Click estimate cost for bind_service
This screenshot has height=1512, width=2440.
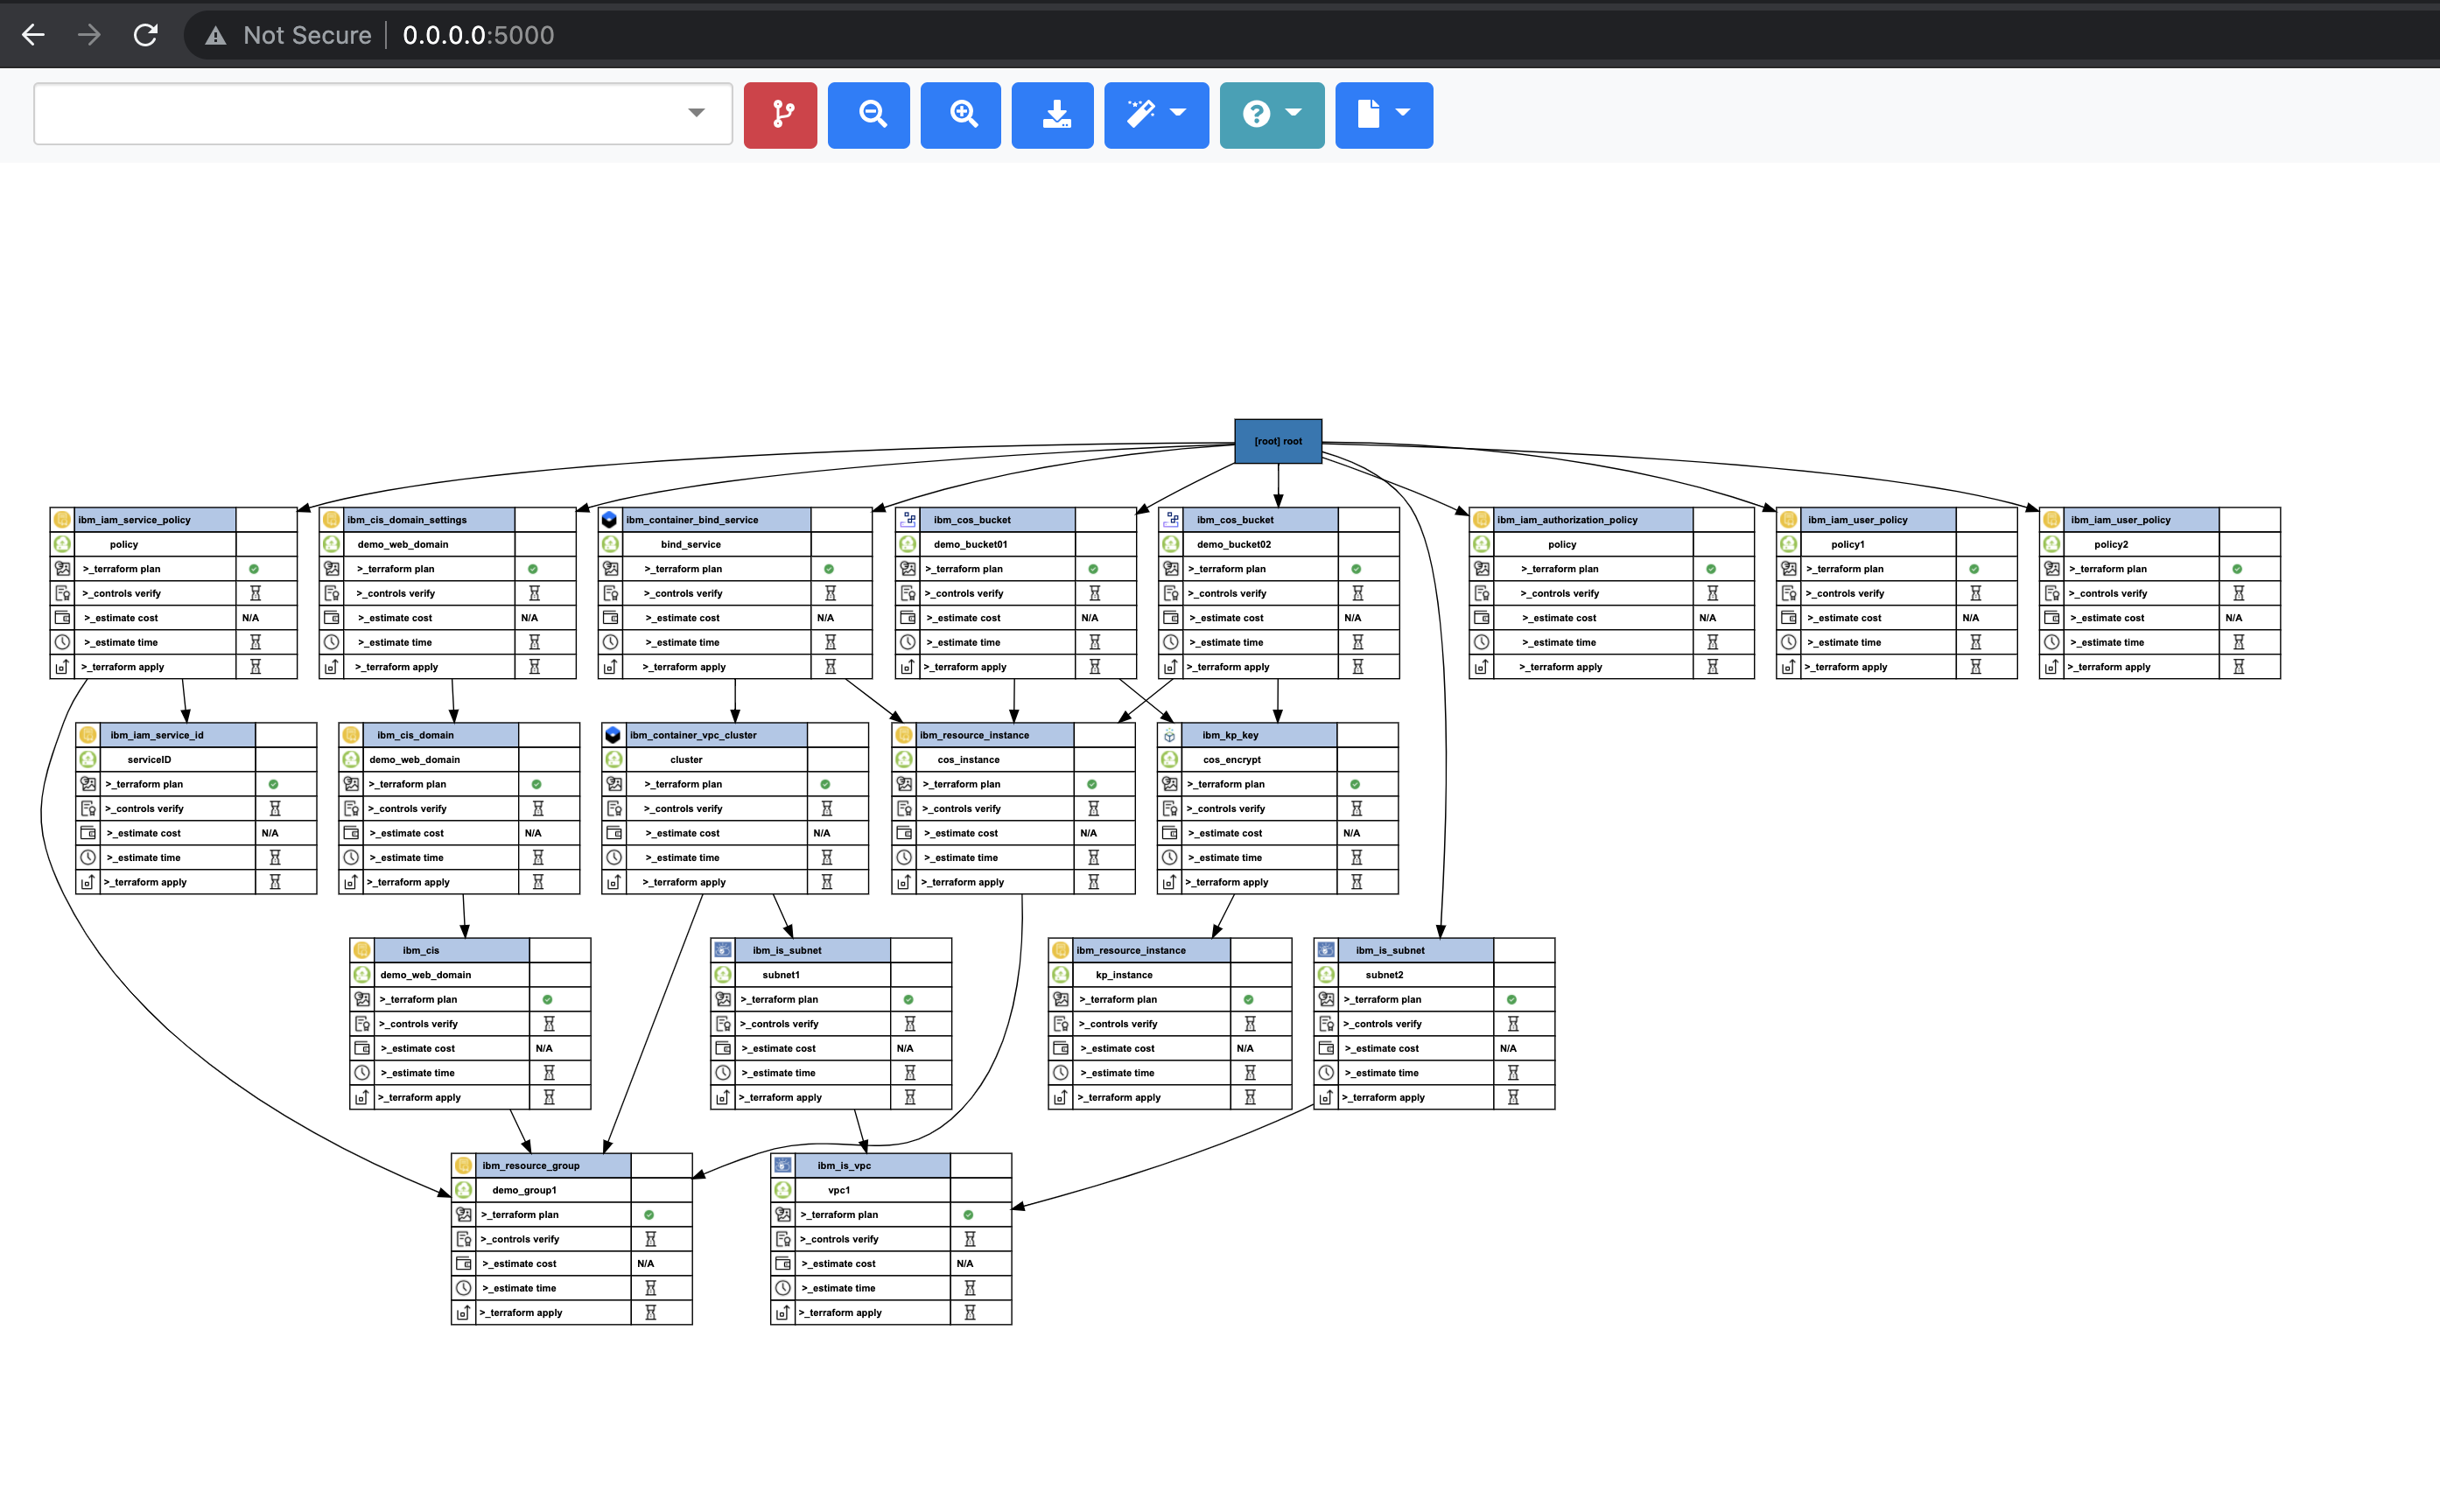716,618
